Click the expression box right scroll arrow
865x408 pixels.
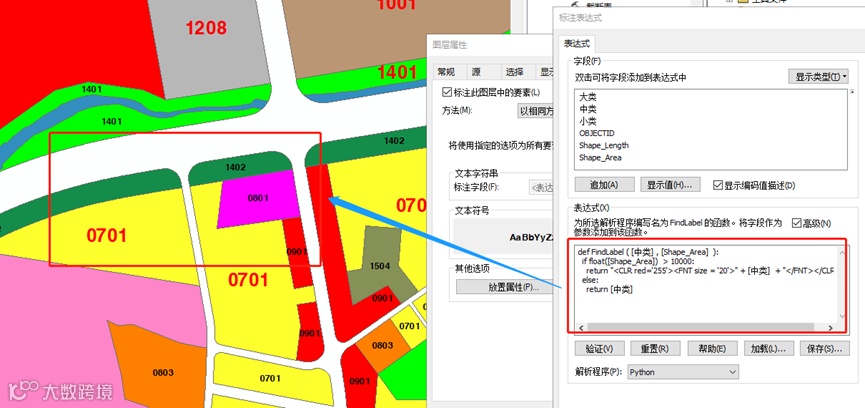click(830, 328)
